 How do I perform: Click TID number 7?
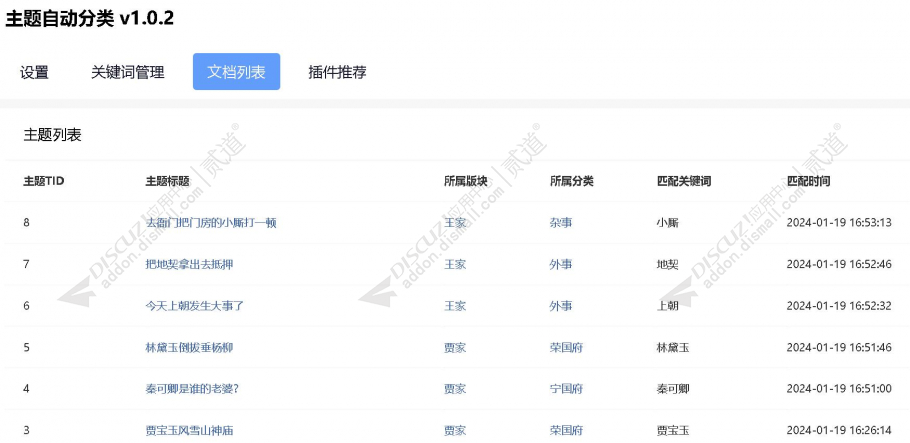pyautogui.click(x=27, y=264)
